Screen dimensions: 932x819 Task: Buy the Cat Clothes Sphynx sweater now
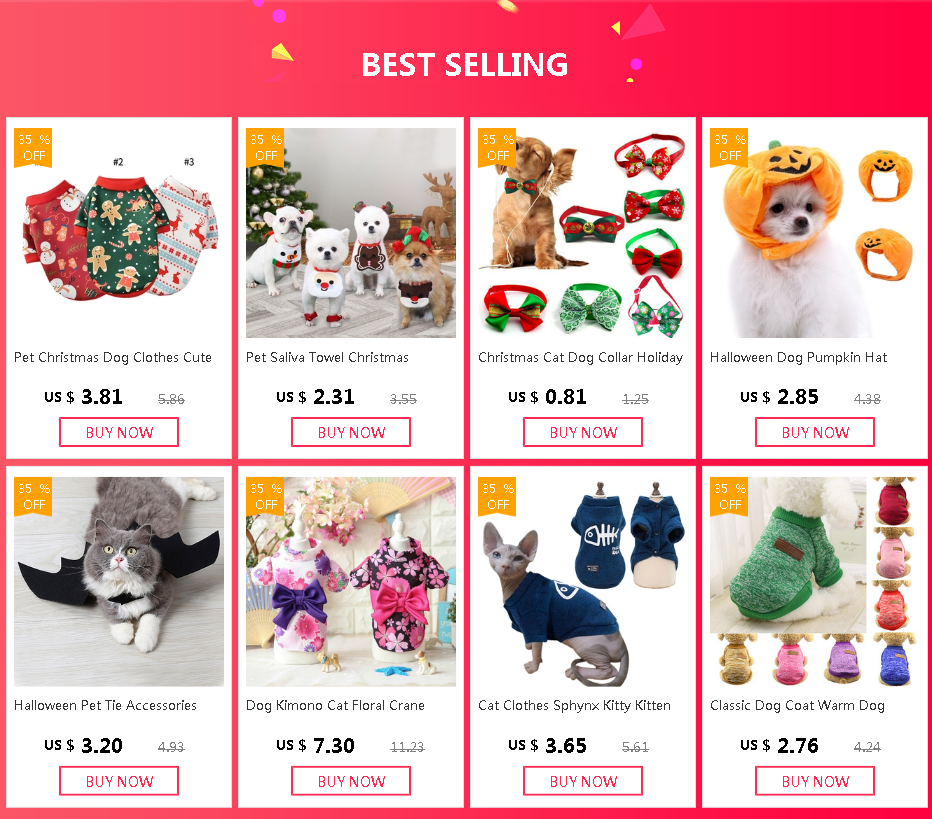[x=582, y=781]
